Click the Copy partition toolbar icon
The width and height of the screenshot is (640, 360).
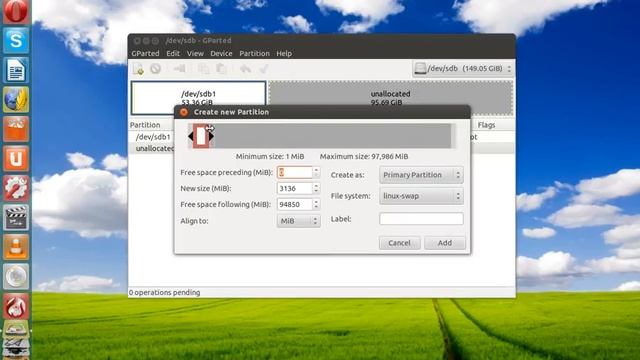pos(203,69)
